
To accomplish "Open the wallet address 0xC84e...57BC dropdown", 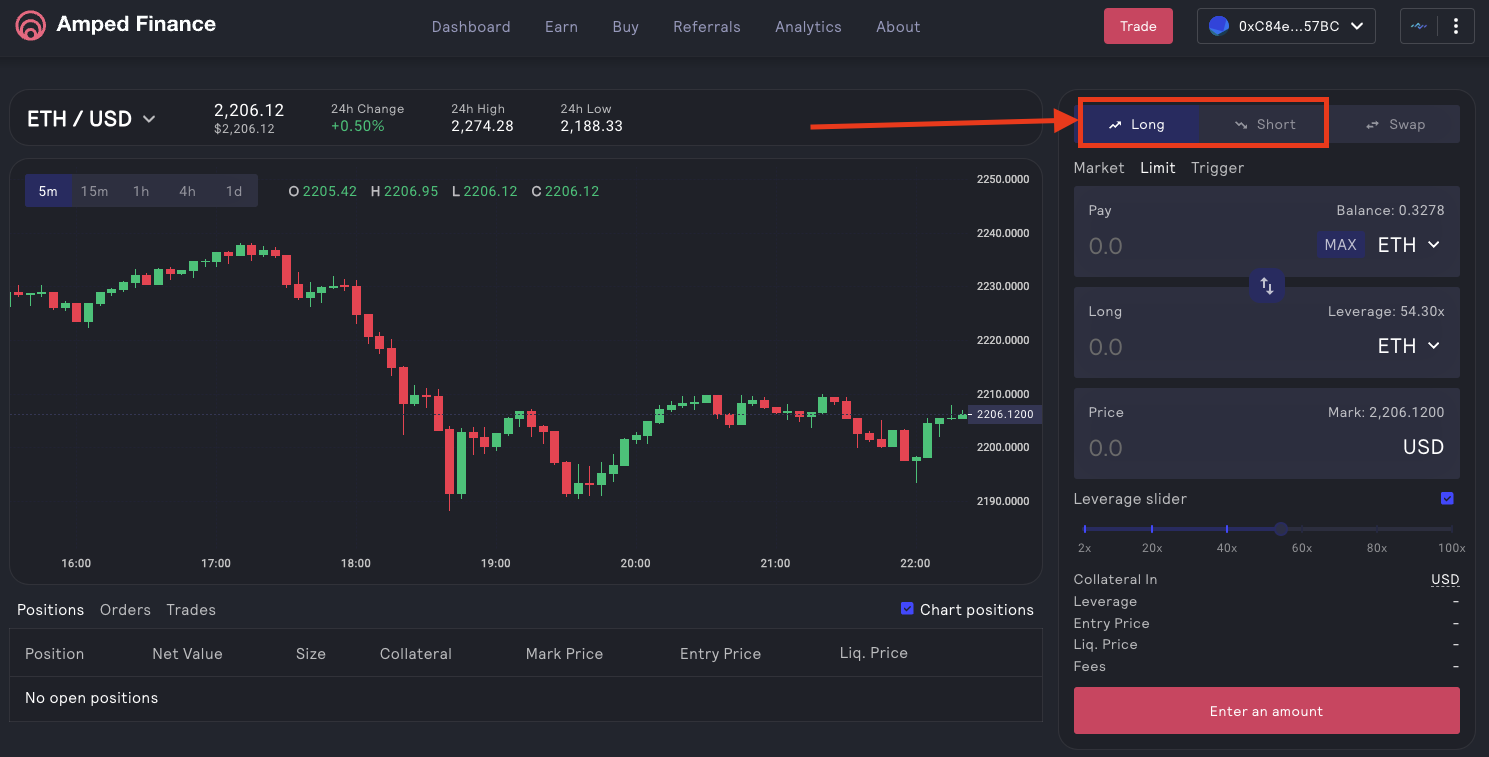I will click(1286, 26).
